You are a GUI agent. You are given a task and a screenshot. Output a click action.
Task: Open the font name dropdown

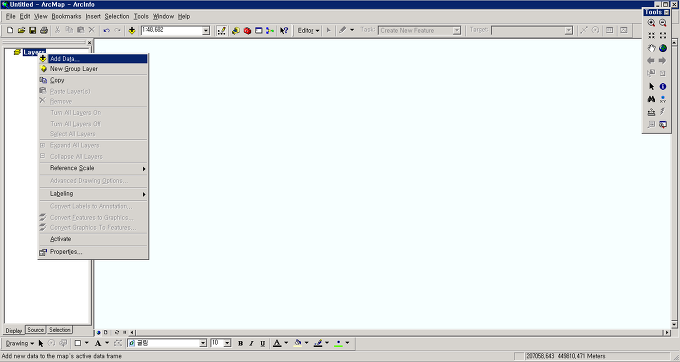tap(203, 343)
